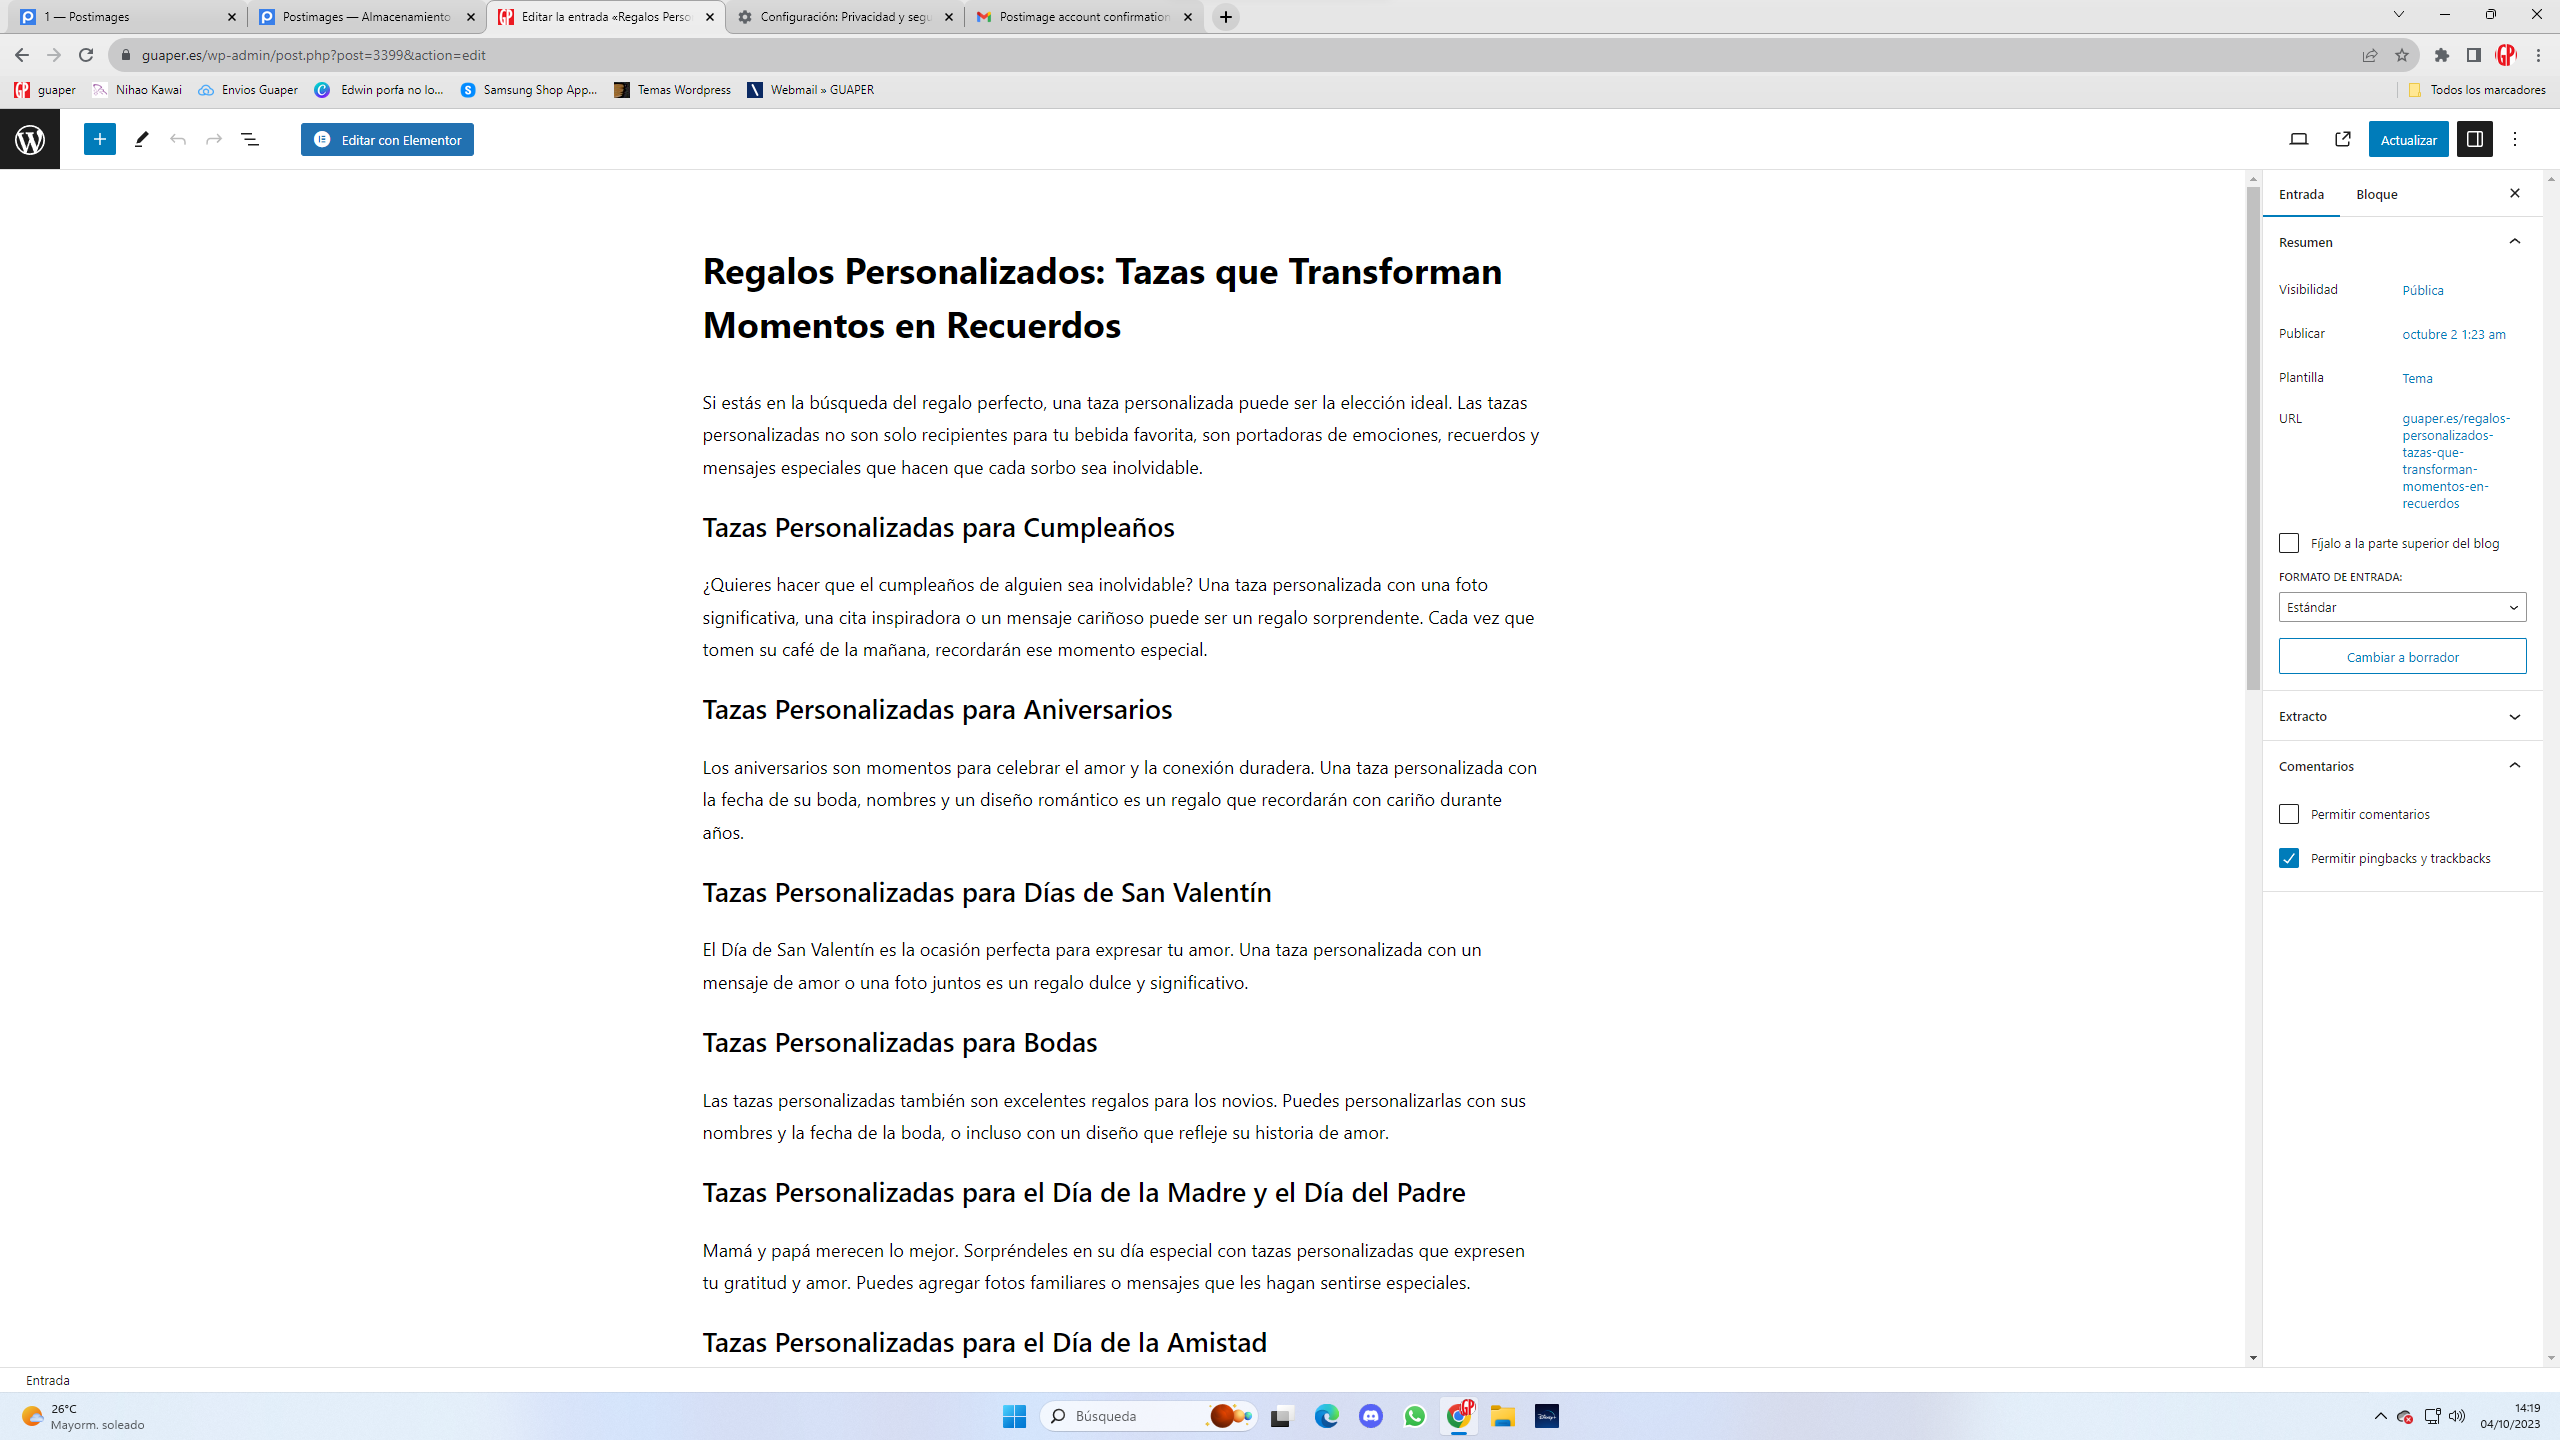This screenshot has width=2560, height=1440.
Task: Click Cambiar a borrador button
Action: tap(2402, 657)
